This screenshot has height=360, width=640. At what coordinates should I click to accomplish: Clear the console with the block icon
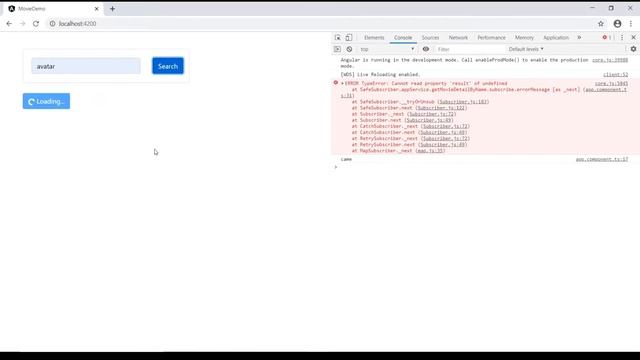point(349,49)
